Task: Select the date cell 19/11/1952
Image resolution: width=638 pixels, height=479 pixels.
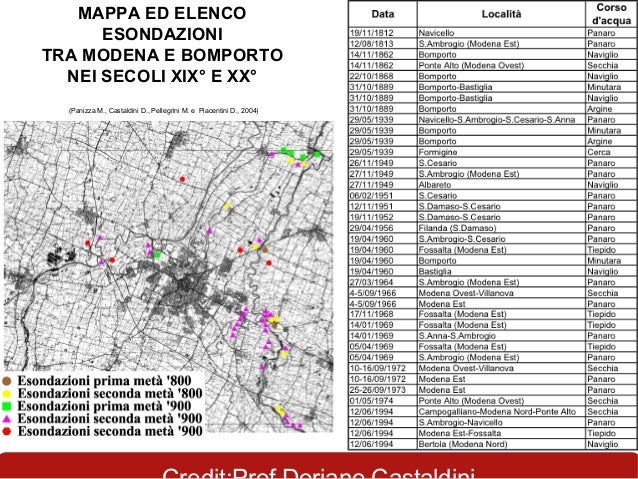Action: [x=382, y=217]
